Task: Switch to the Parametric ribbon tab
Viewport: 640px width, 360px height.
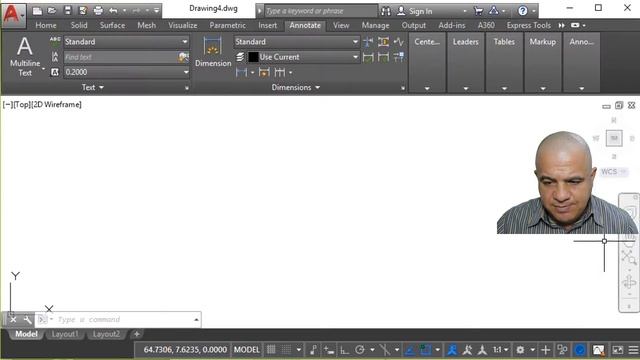Action: coord(227,25)
